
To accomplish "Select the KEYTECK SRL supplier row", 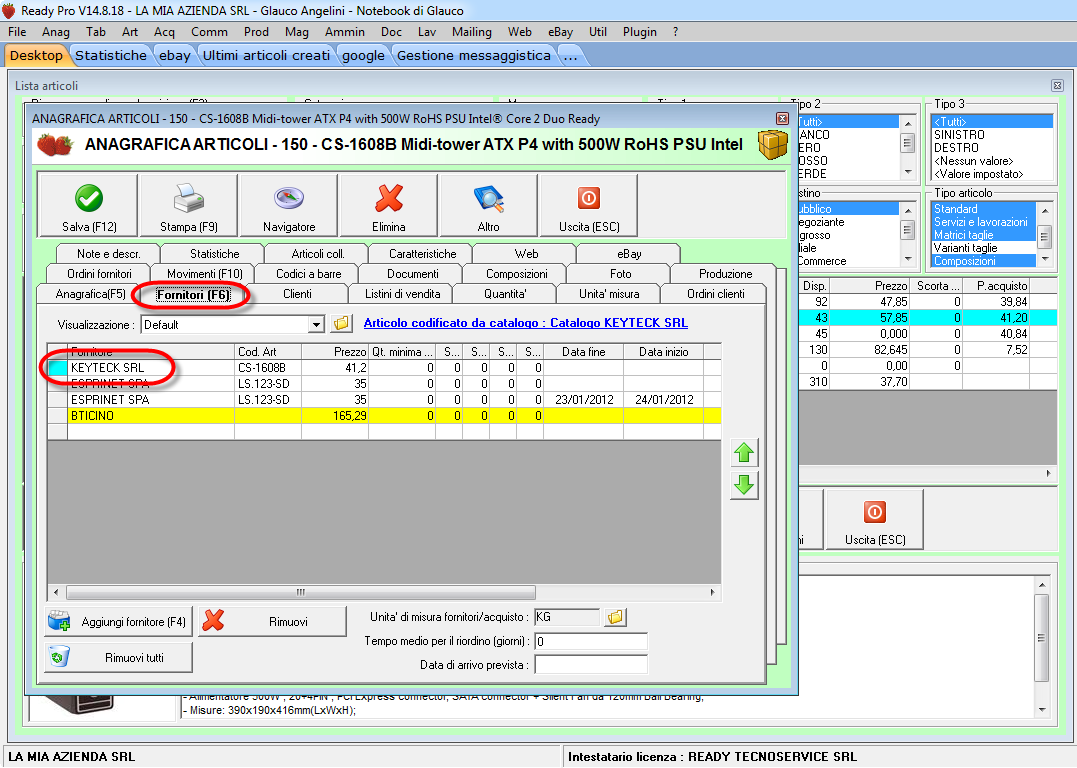I will [x=384, y=368].
